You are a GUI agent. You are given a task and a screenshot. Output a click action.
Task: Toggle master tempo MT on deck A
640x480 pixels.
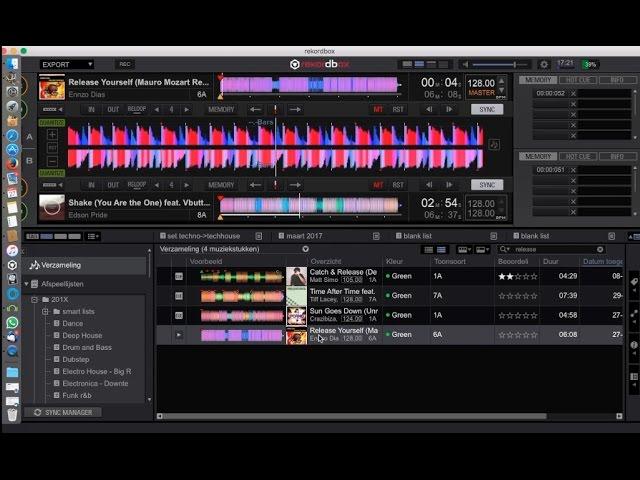(x=378, y=109)
